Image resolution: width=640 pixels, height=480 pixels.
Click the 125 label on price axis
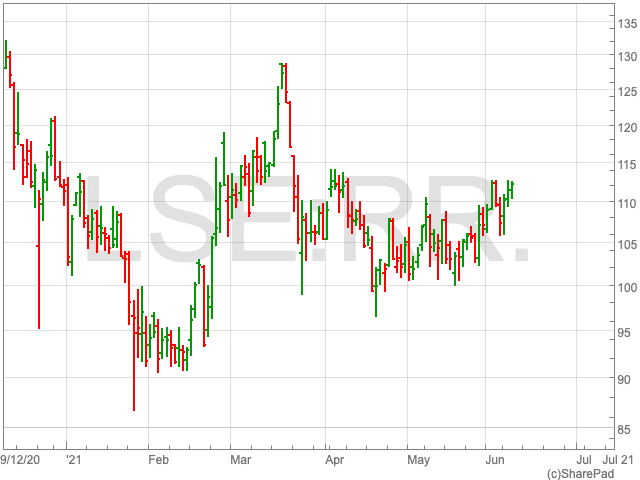pos(626,93)
